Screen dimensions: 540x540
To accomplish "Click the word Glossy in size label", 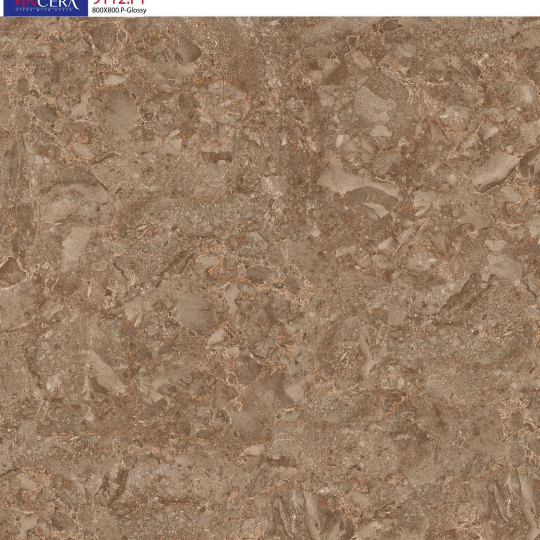I will [x=137, y=10].
